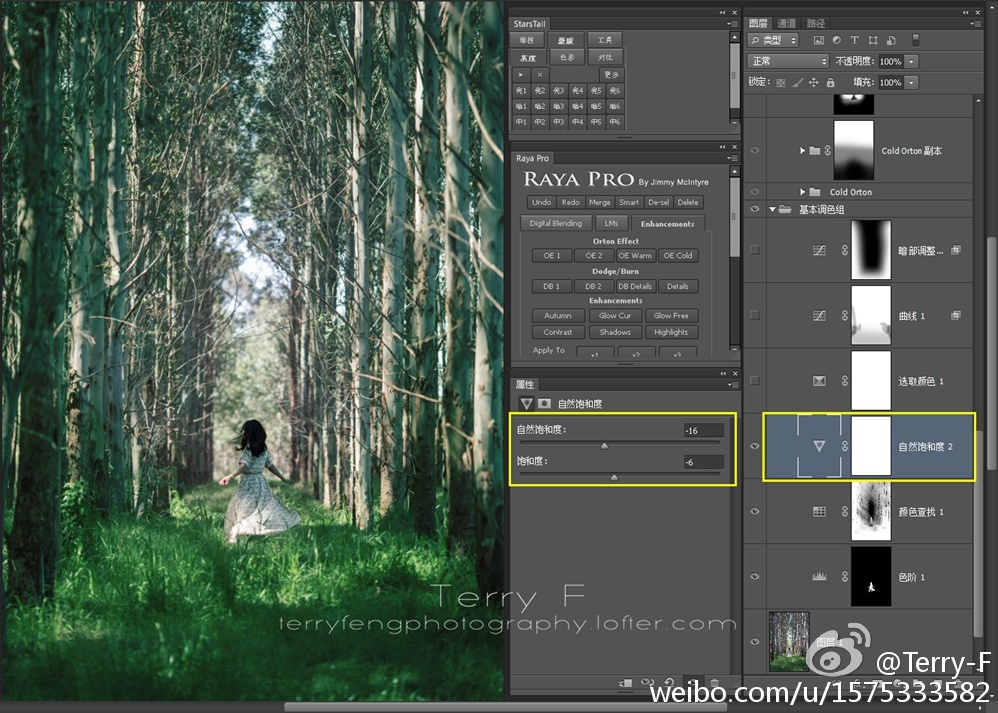Switch to the 通道 tab
Screen dimensions: 998x713
(x=787, y=24)
